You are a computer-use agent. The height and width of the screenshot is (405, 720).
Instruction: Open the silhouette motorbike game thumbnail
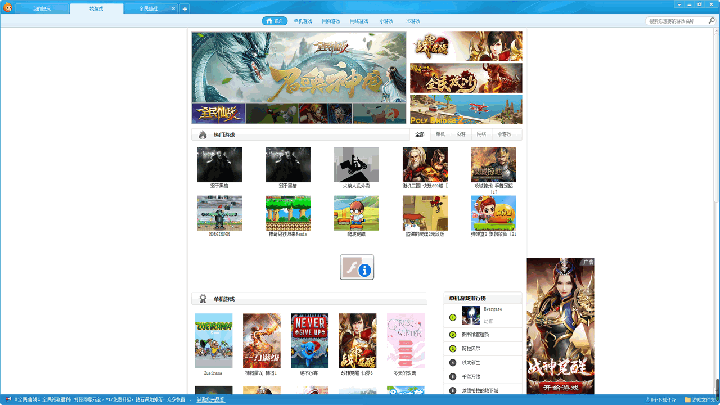click(x=356, y=164)
